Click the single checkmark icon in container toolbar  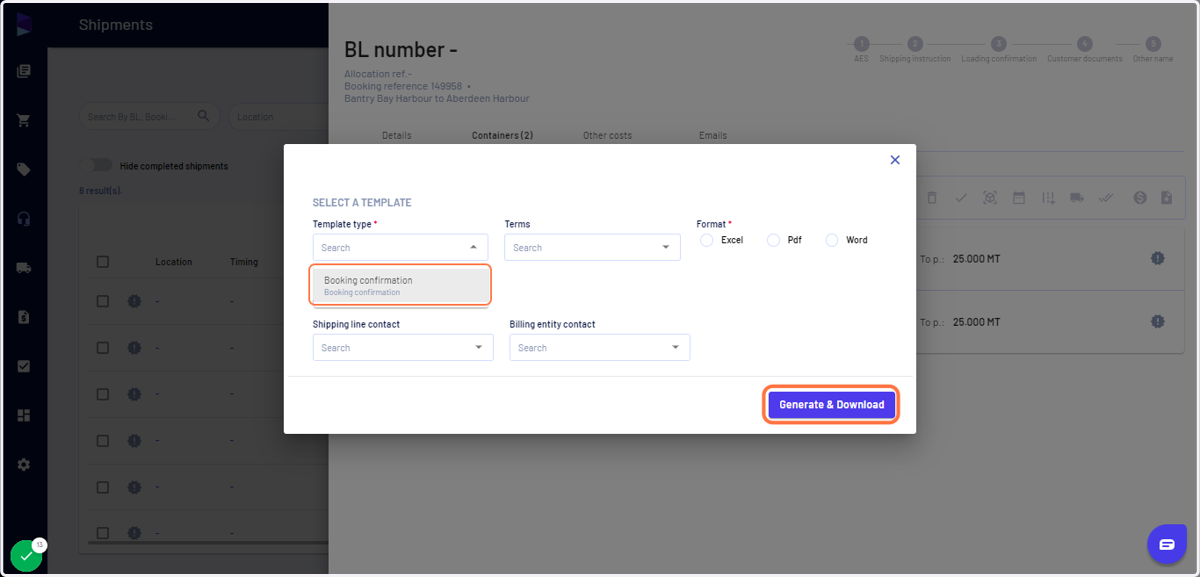(x=961, y=198)
